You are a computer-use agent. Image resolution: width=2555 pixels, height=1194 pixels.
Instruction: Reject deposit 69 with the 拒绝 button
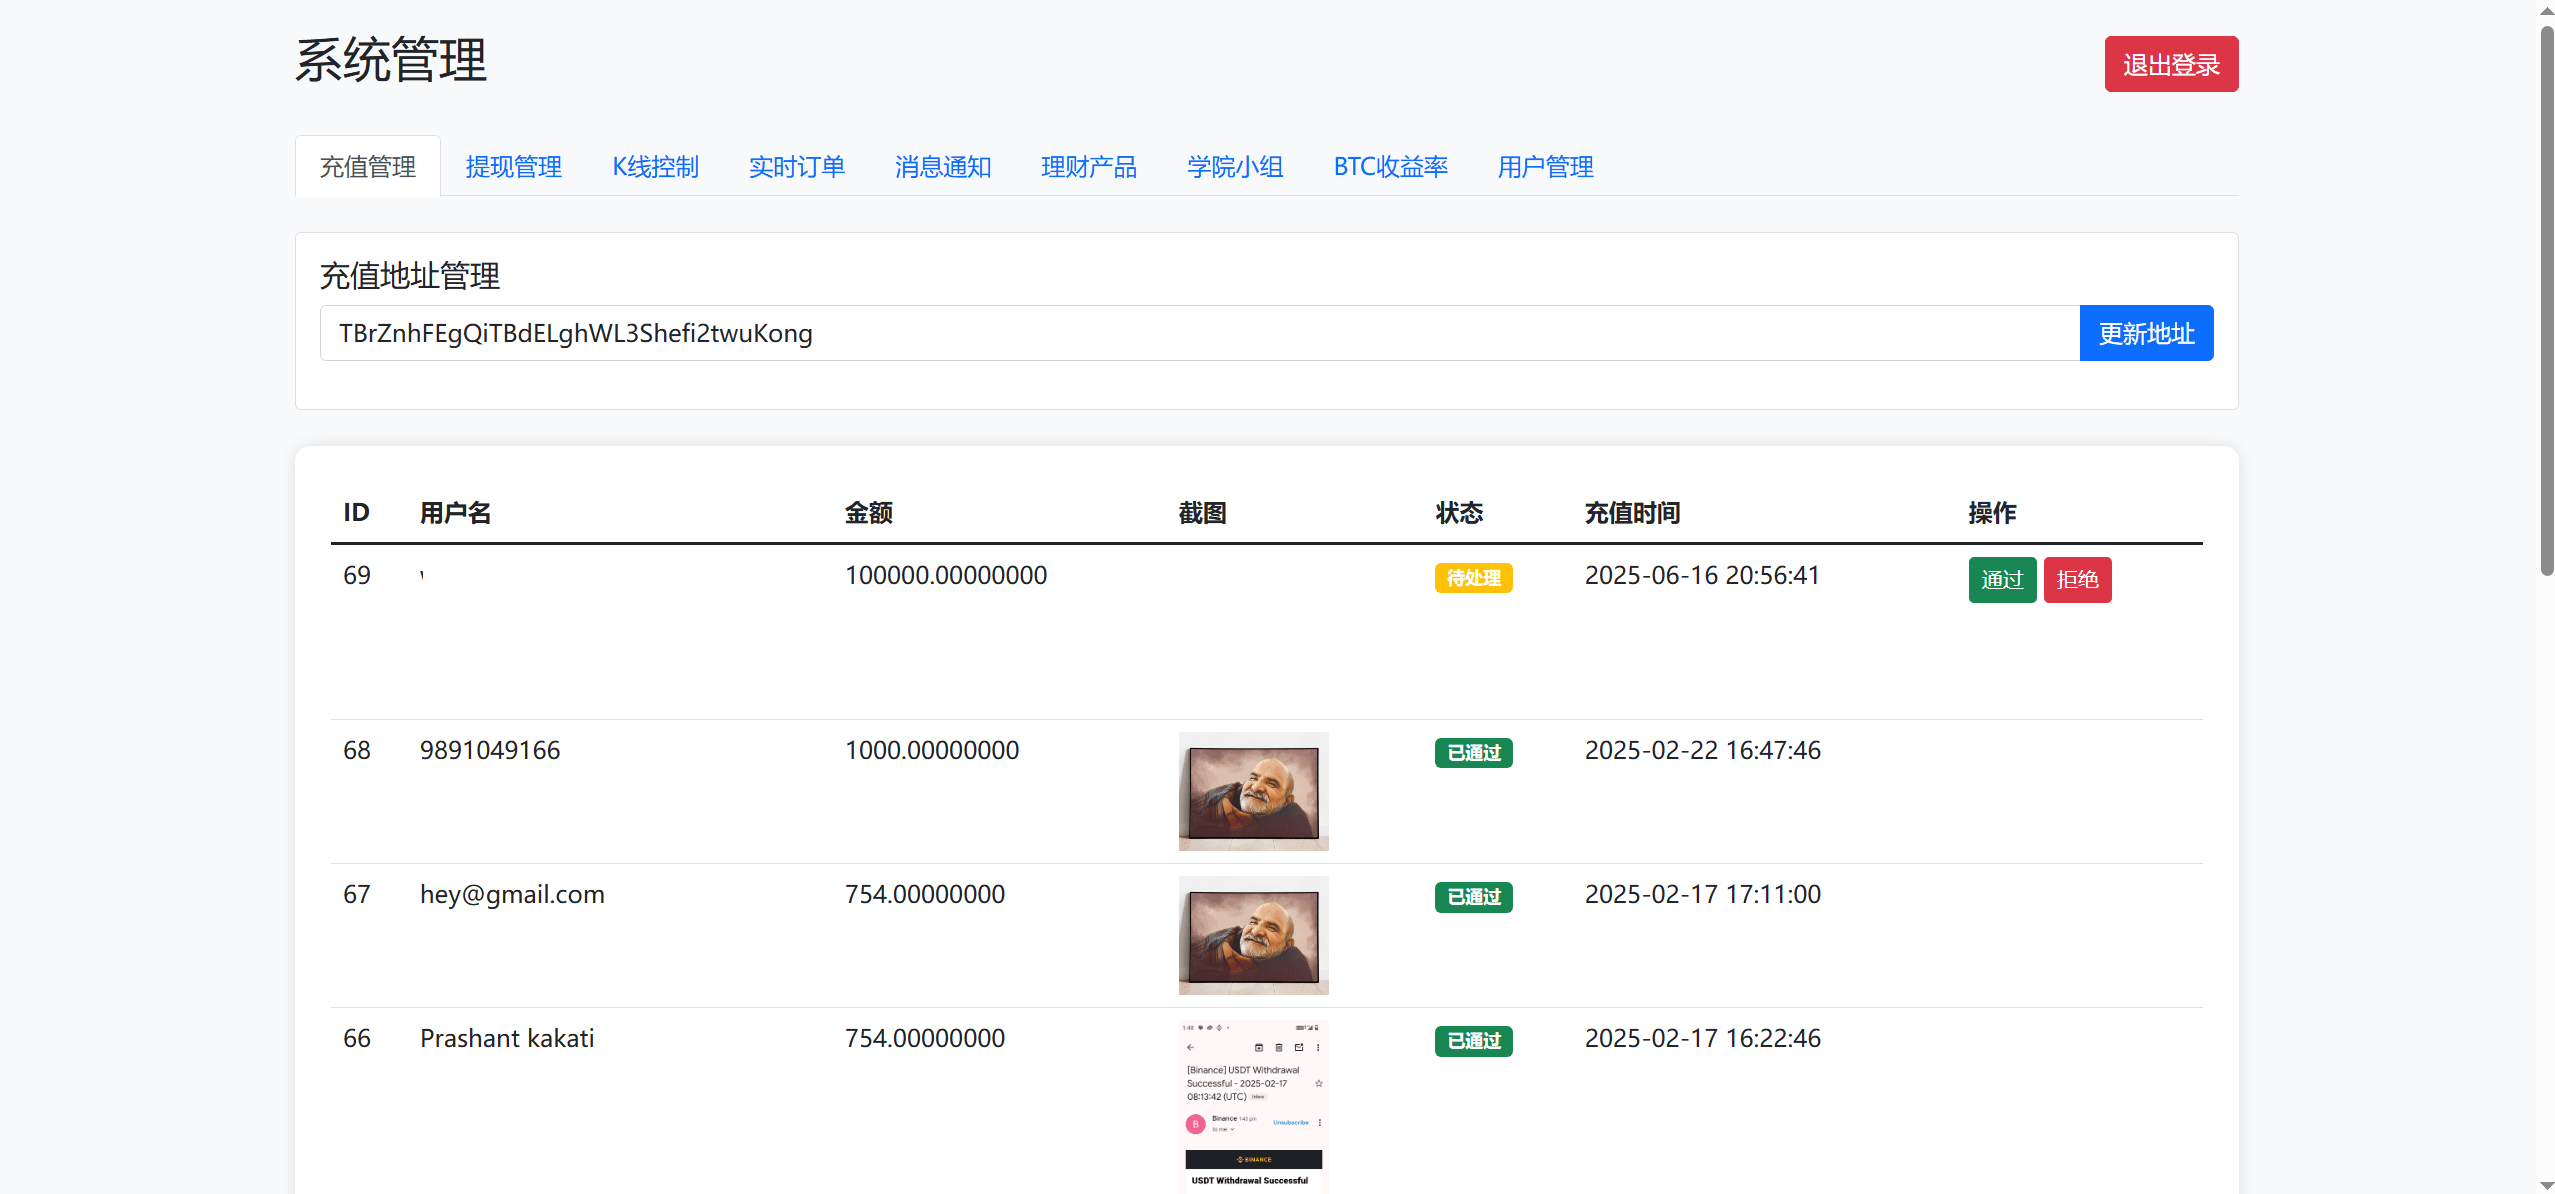[x=2077, y=579]
